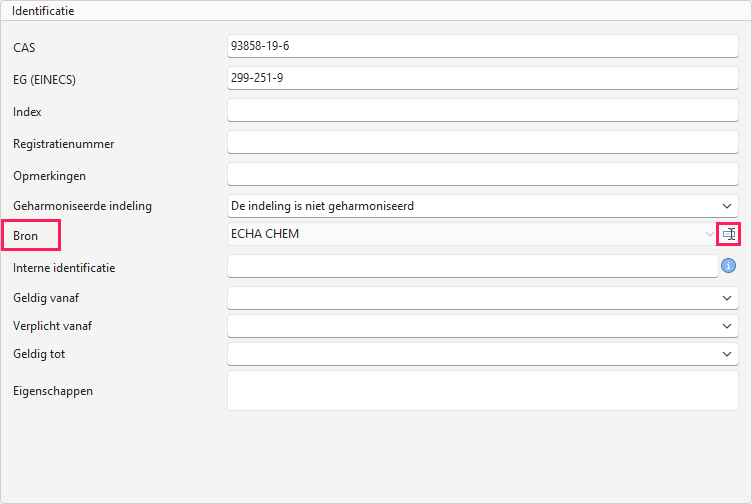Image resolution: width=752 pixels, height=504 pixels.
Task: Click the Eigenschappen label text
Action: [x=53, y=391]
